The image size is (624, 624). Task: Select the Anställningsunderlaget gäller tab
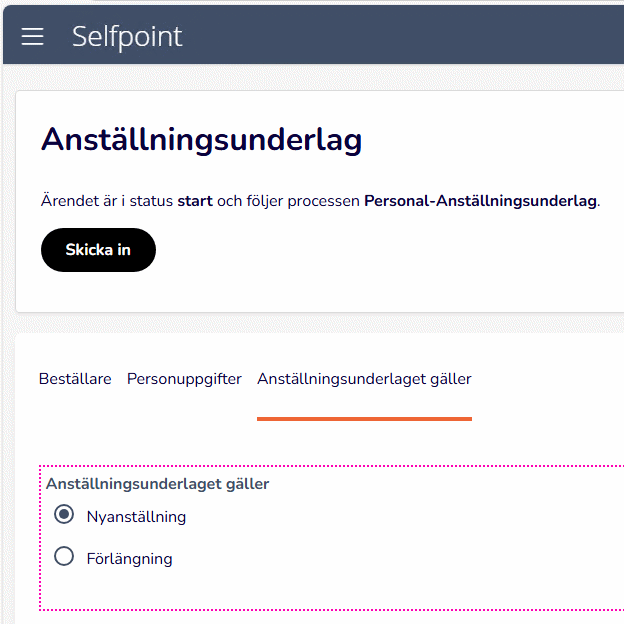click(x=364, y=379)
